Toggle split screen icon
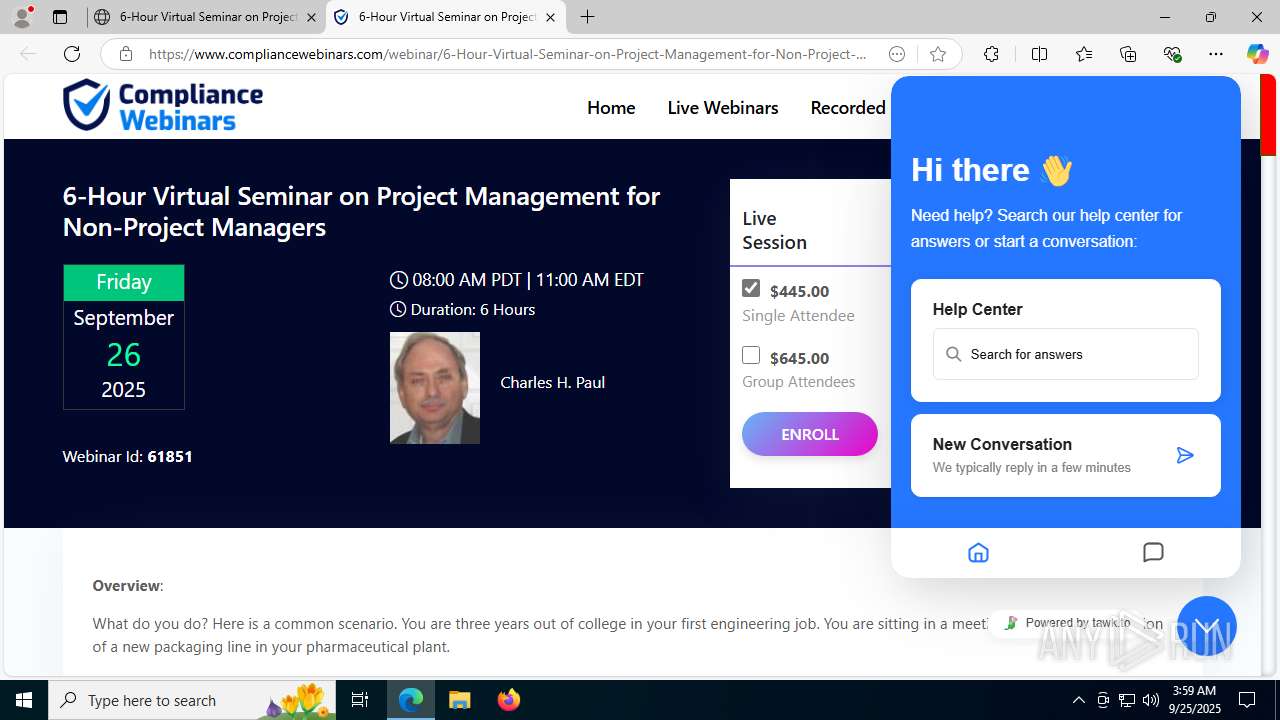 coord(1039,54)
